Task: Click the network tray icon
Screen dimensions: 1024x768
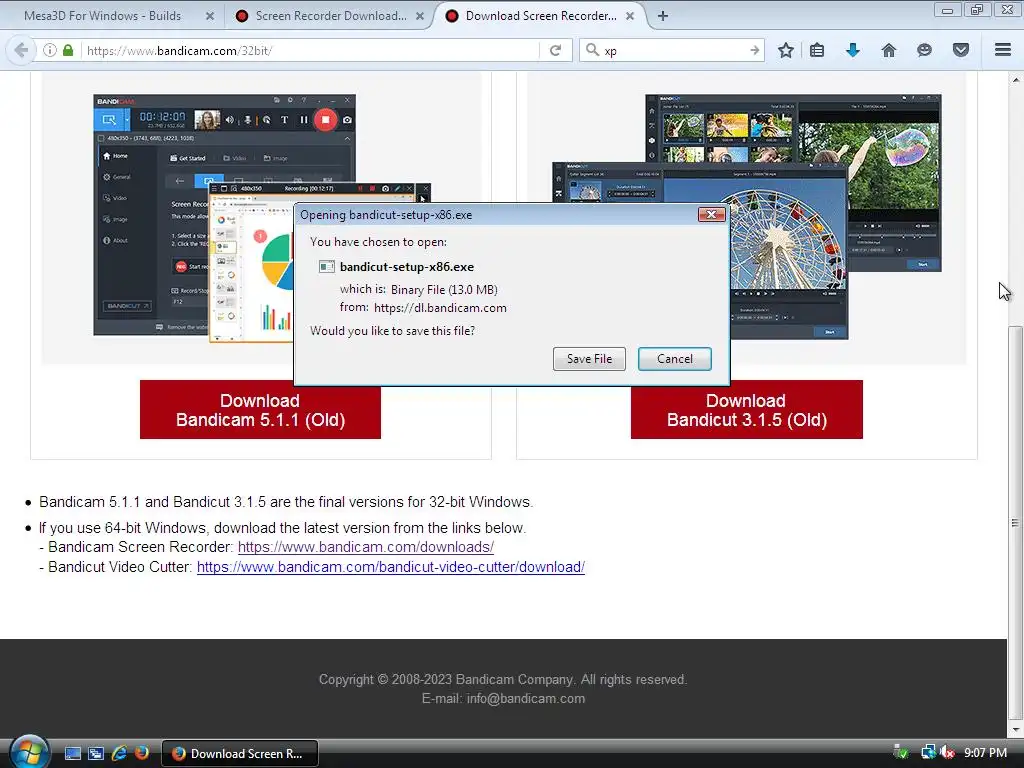Action: click(928, 753)
